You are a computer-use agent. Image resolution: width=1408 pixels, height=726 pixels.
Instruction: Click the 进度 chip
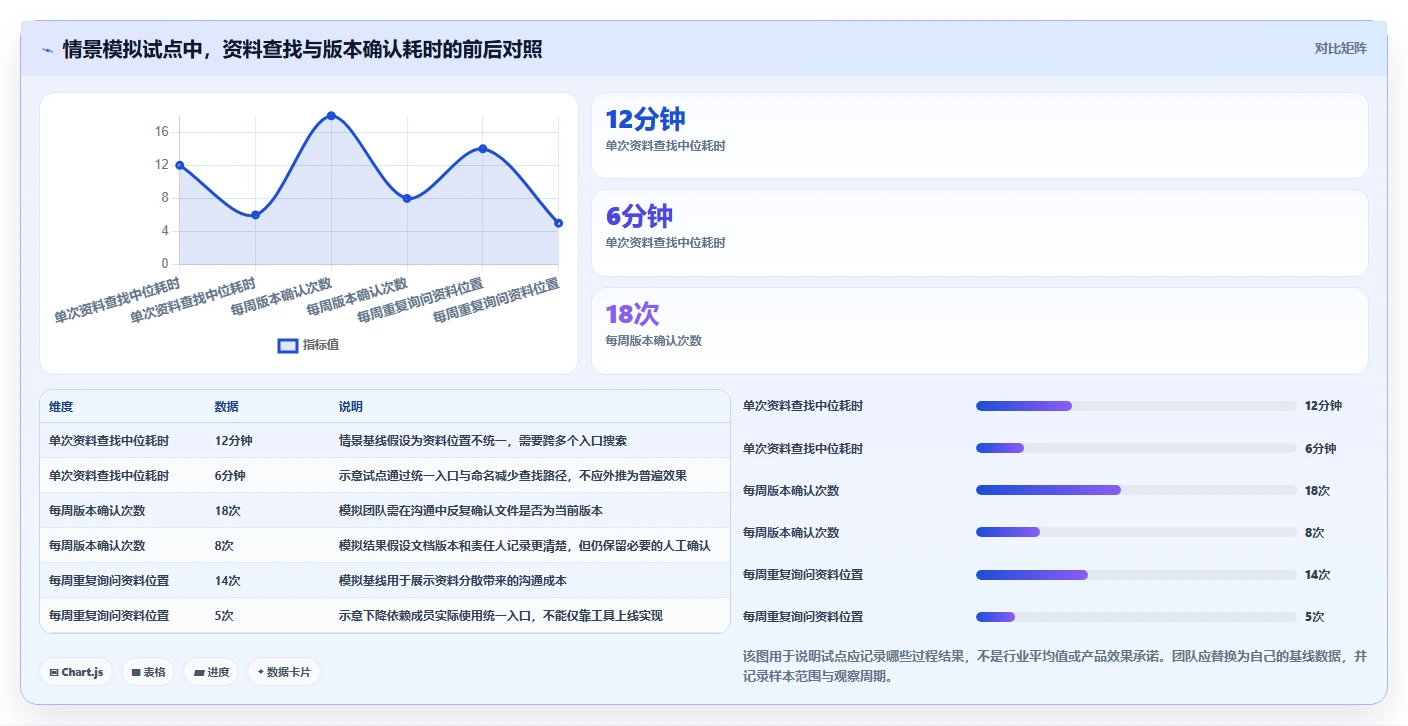coord(212,672)
